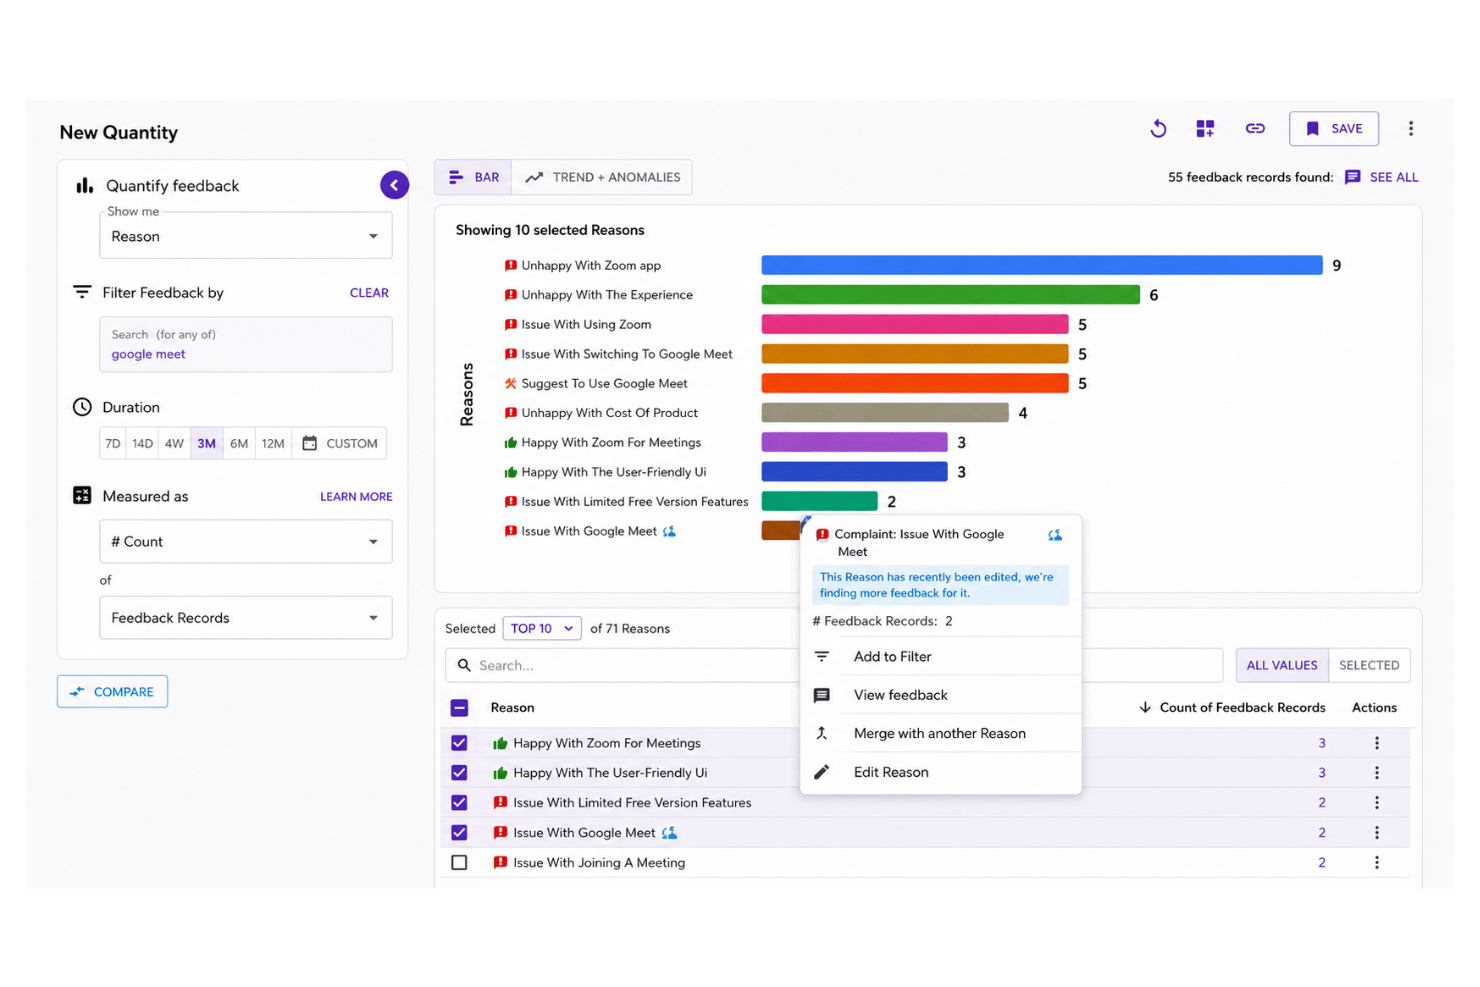Click count 2 for Issue With Joining A Meeting
The image size is (1480, 987).
point(1322,862)
